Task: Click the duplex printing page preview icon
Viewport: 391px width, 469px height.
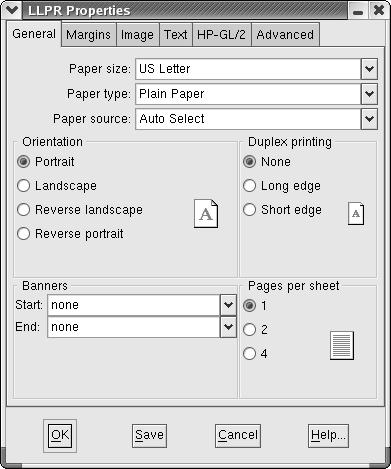Action: coord(356,214)
